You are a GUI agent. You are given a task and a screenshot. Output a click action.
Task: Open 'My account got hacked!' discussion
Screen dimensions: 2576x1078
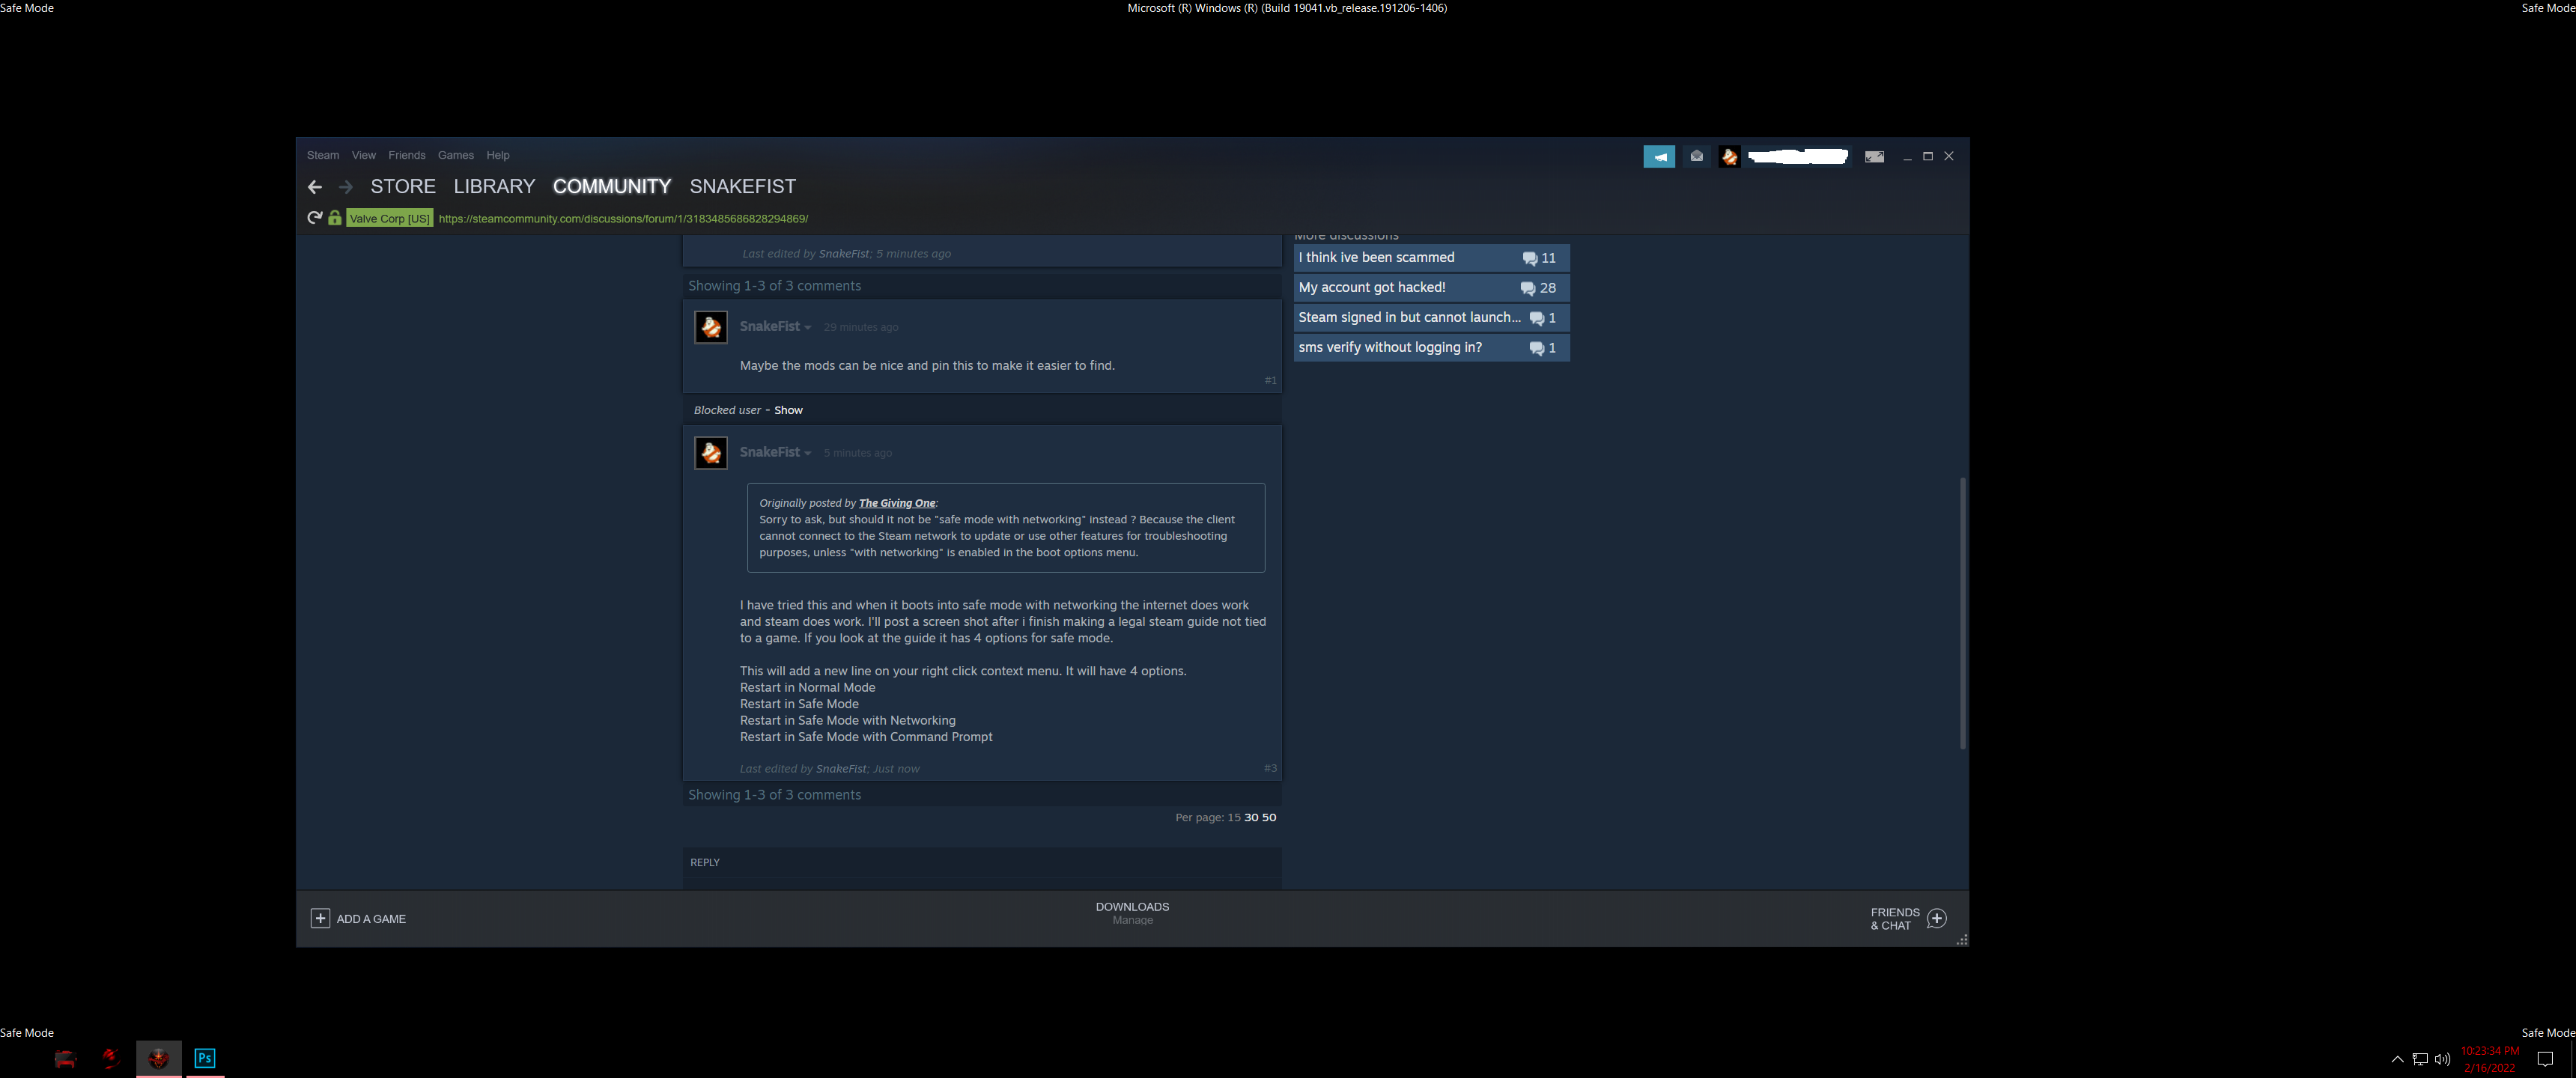(1371, 288)
